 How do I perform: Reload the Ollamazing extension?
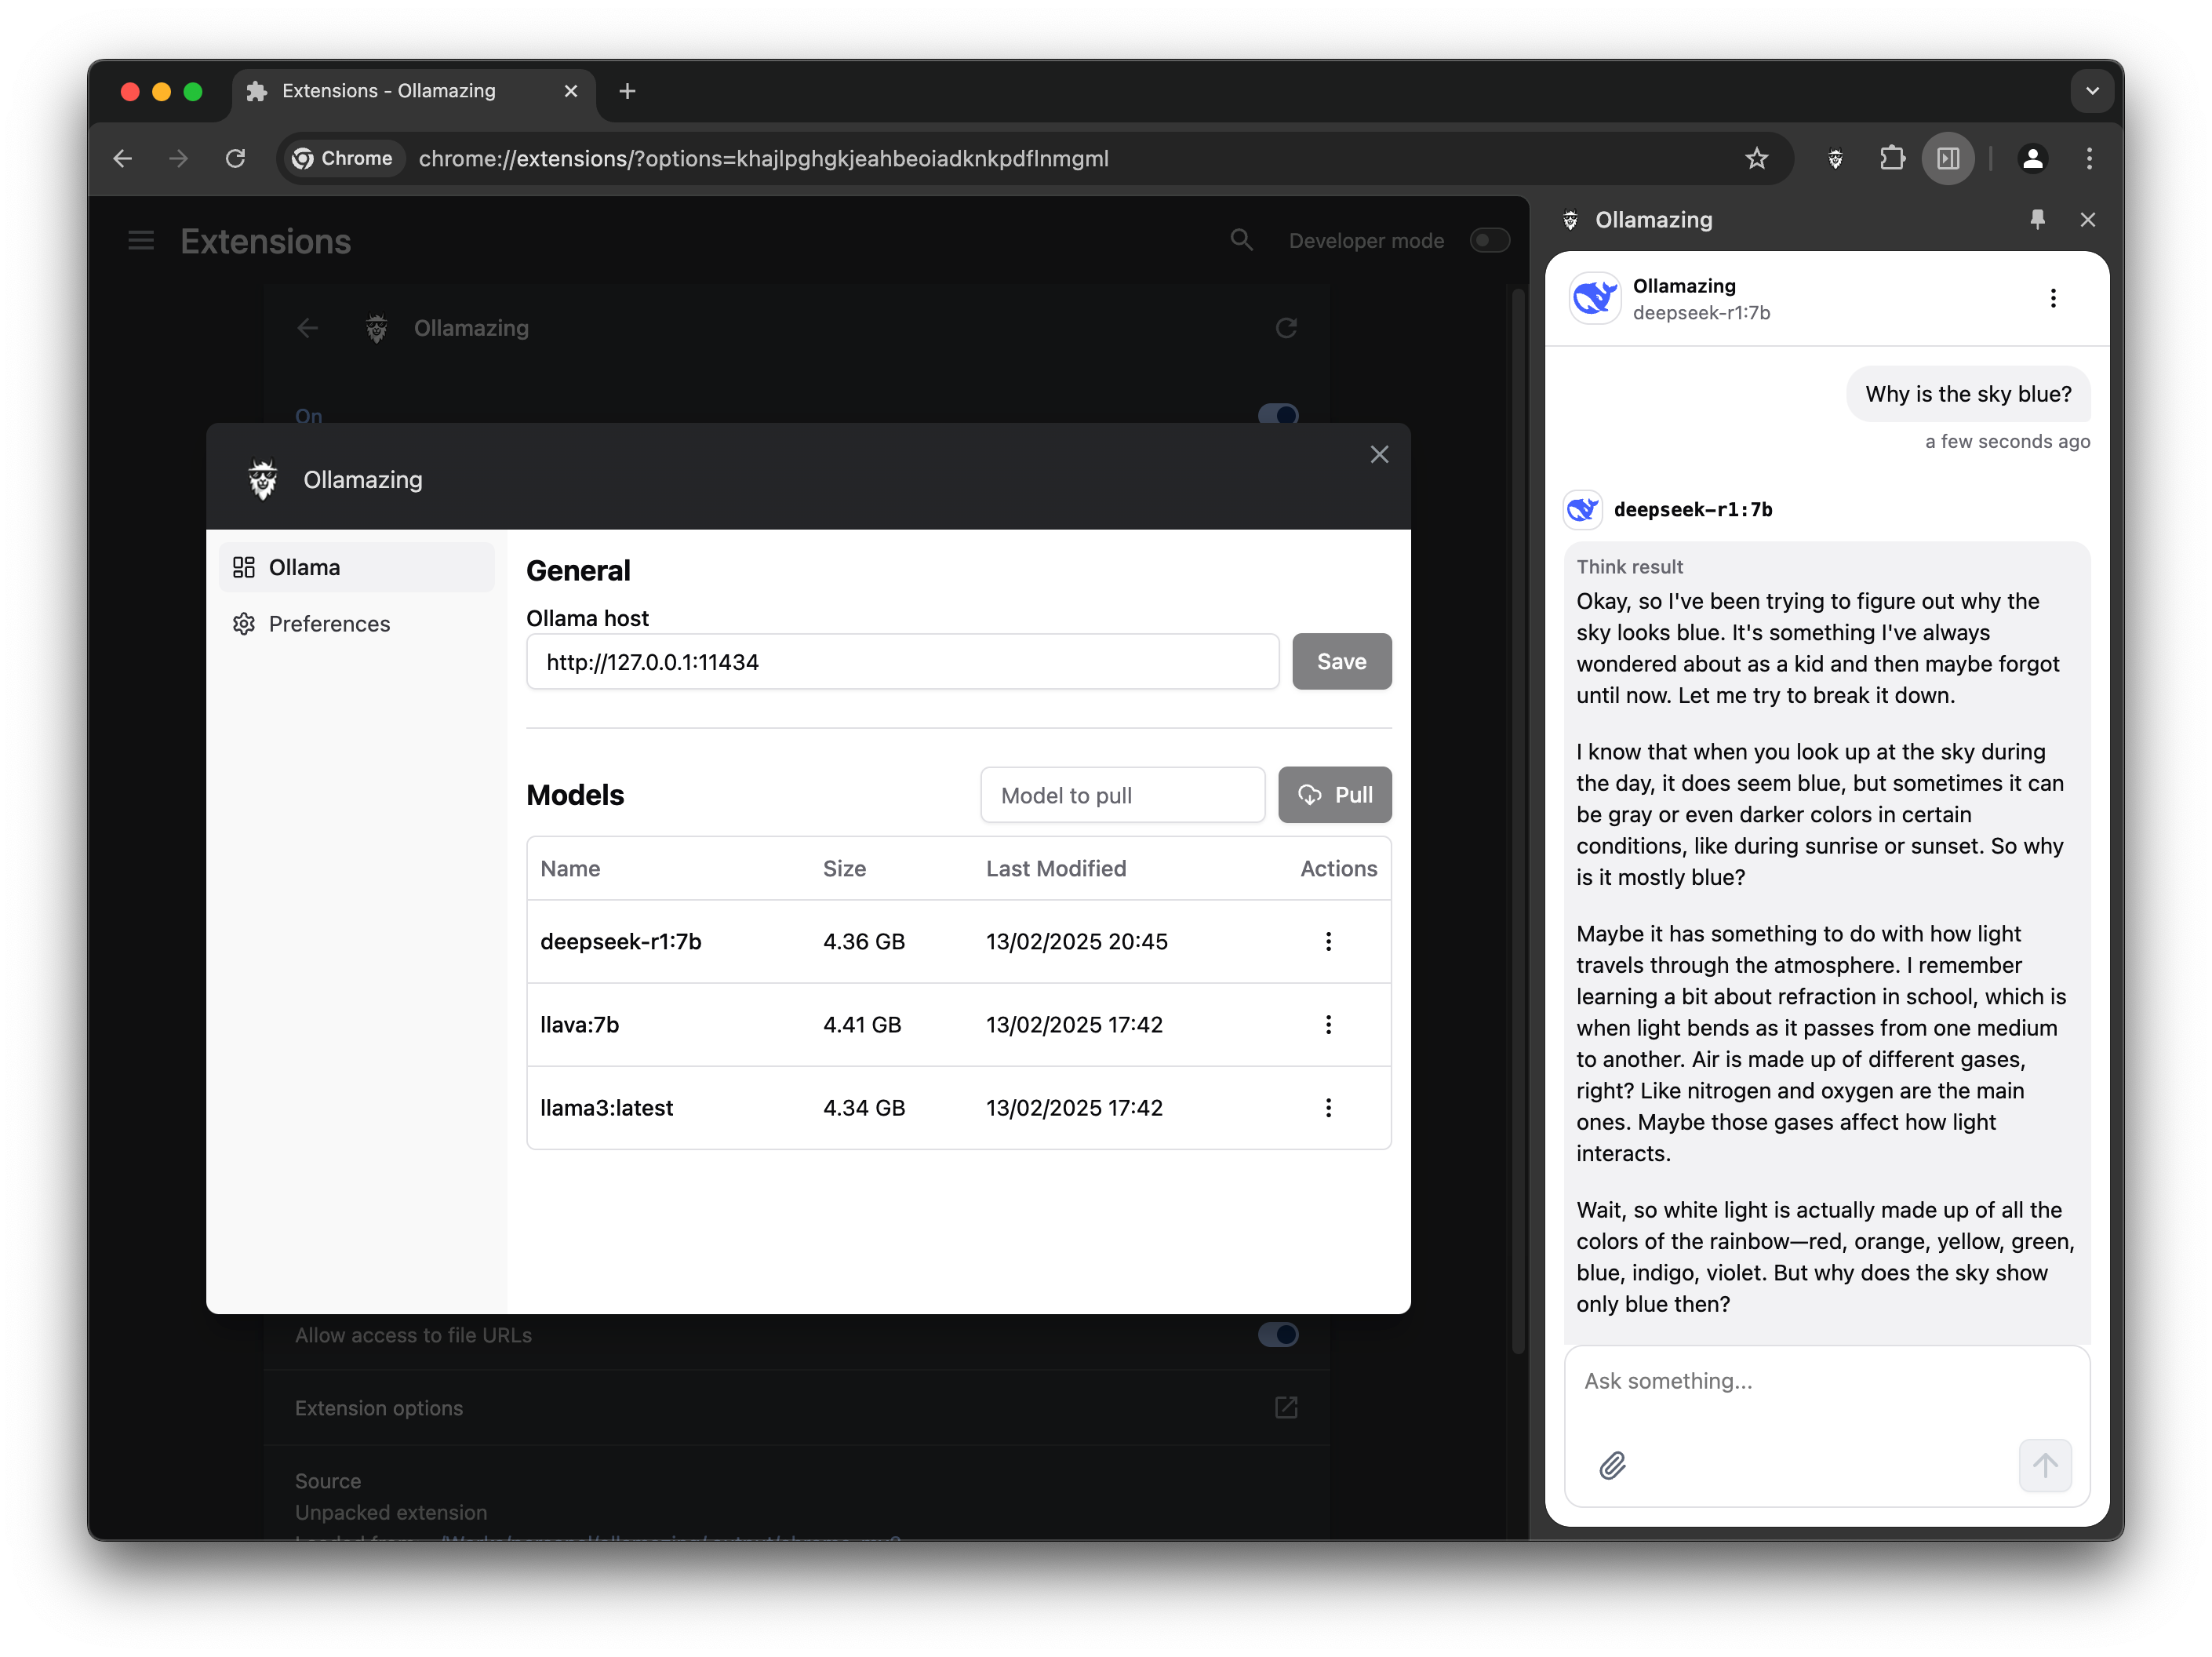click(x=1287, y=328)
